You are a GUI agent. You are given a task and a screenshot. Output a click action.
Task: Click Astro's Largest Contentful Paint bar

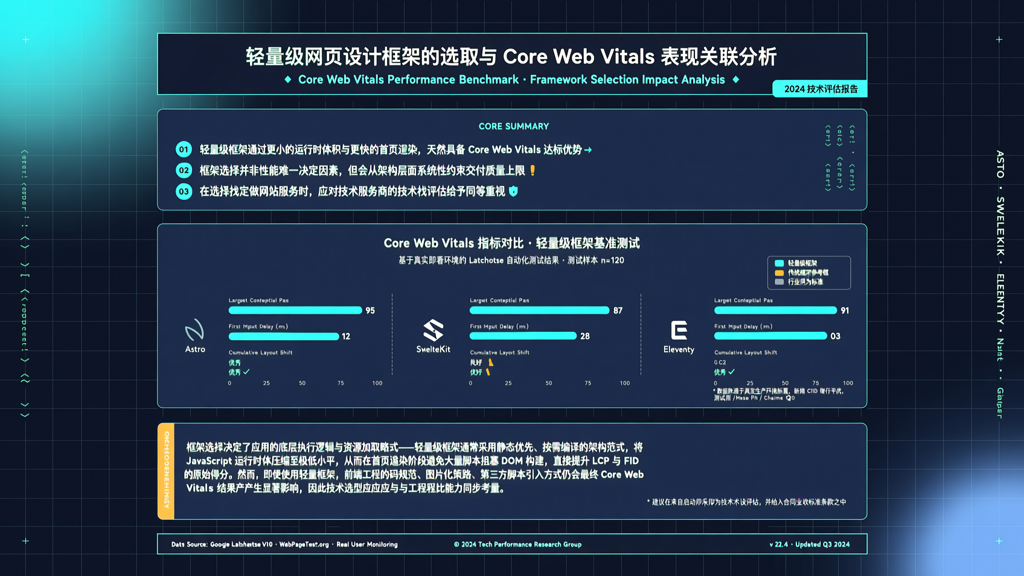(x=295, y=310)
